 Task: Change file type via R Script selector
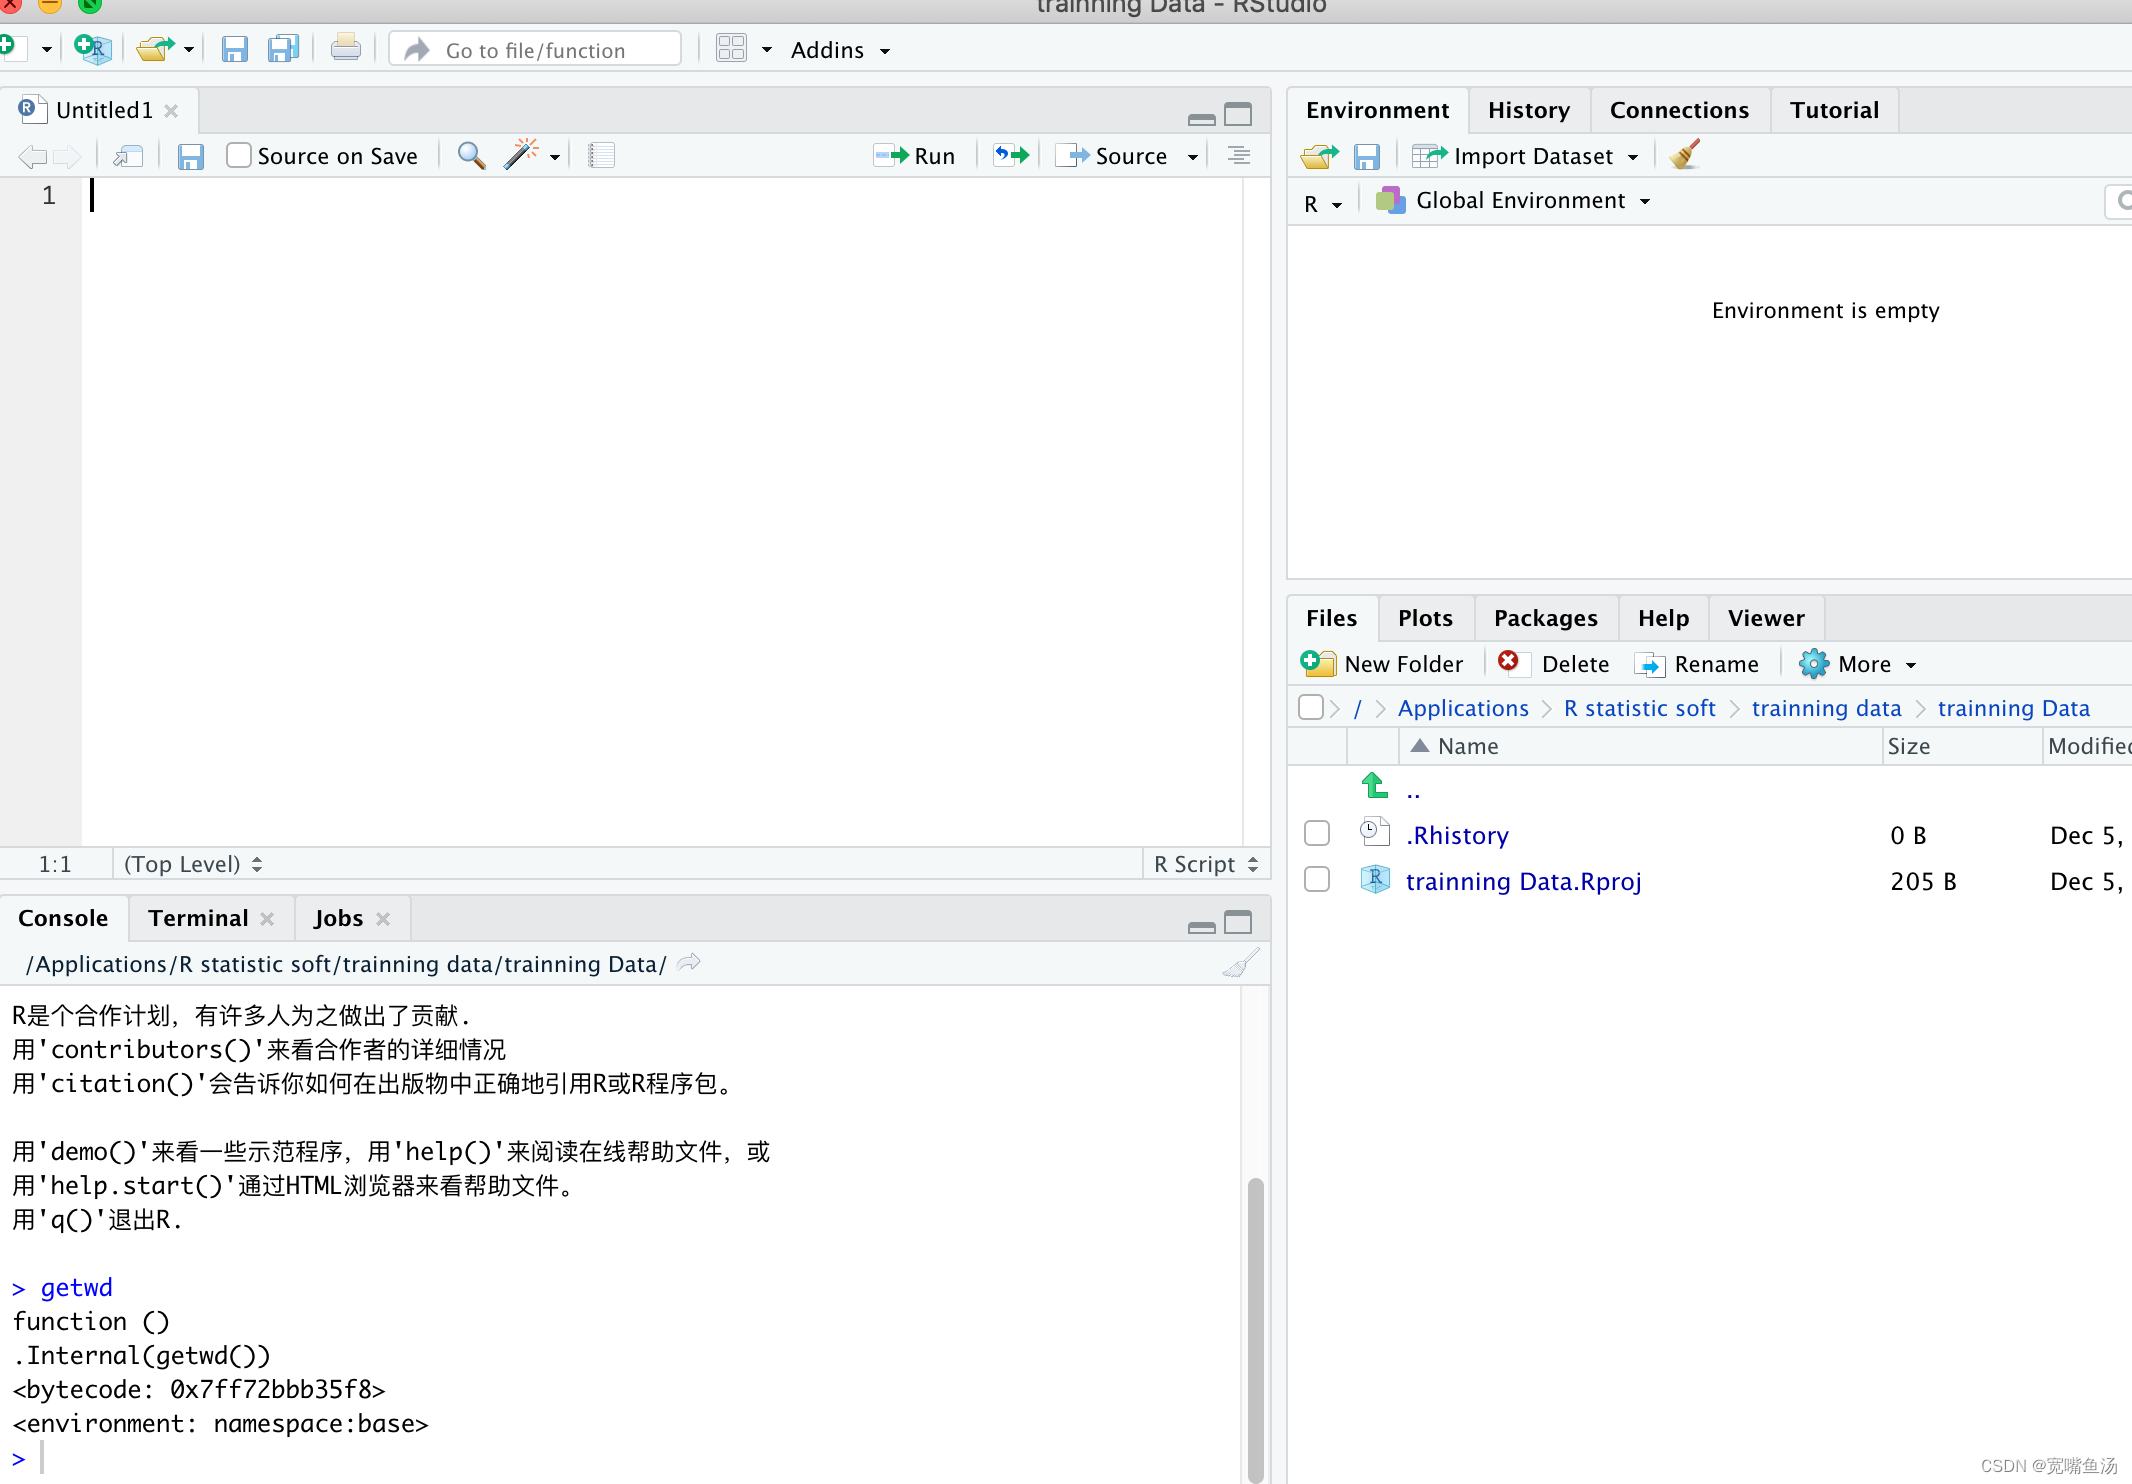tap(1205, 864)
